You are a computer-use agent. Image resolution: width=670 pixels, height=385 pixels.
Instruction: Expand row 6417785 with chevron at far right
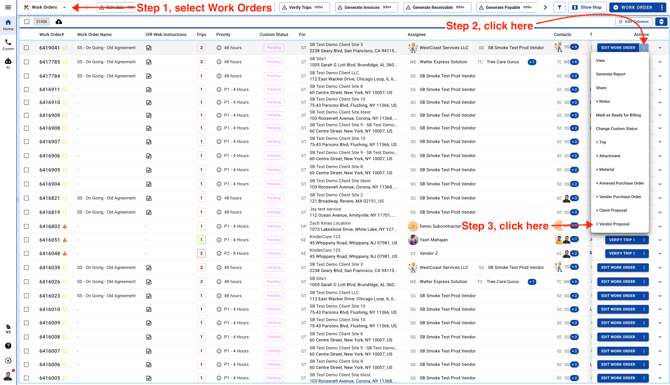point(660,62)
